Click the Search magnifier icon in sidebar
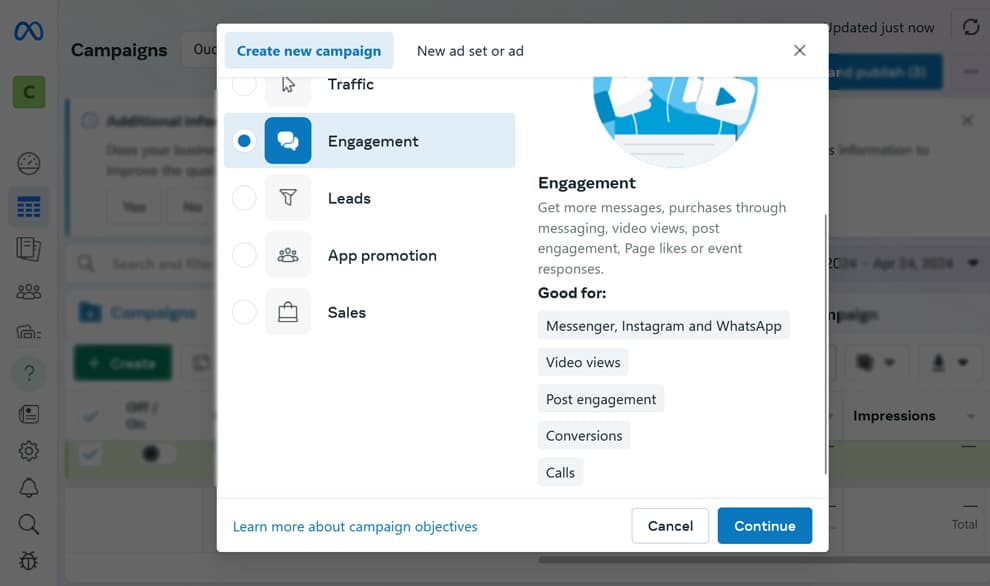The height and width of the screenshot is (586, 990). (x=28, y=524)
